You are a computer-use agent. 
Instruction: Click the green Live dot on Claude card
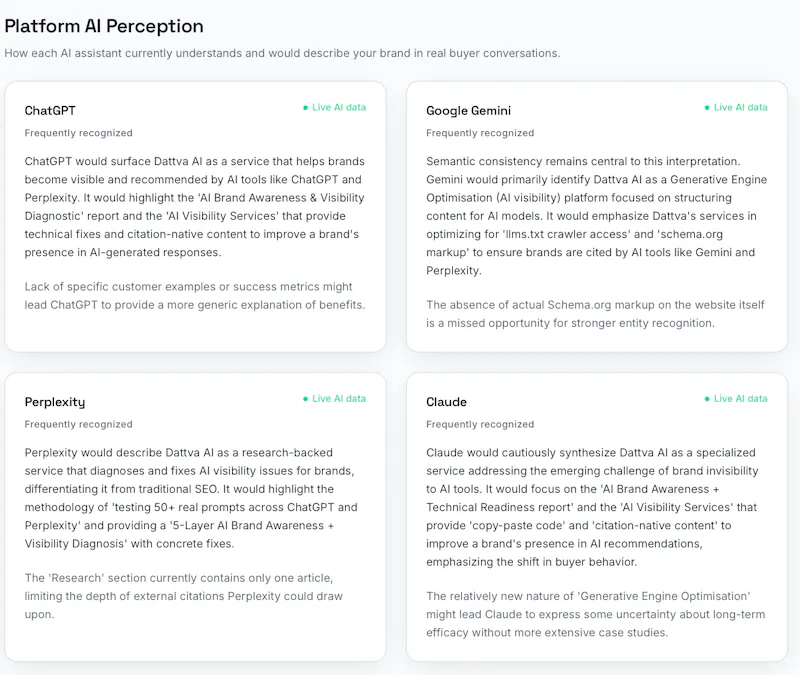coord(707,399)
